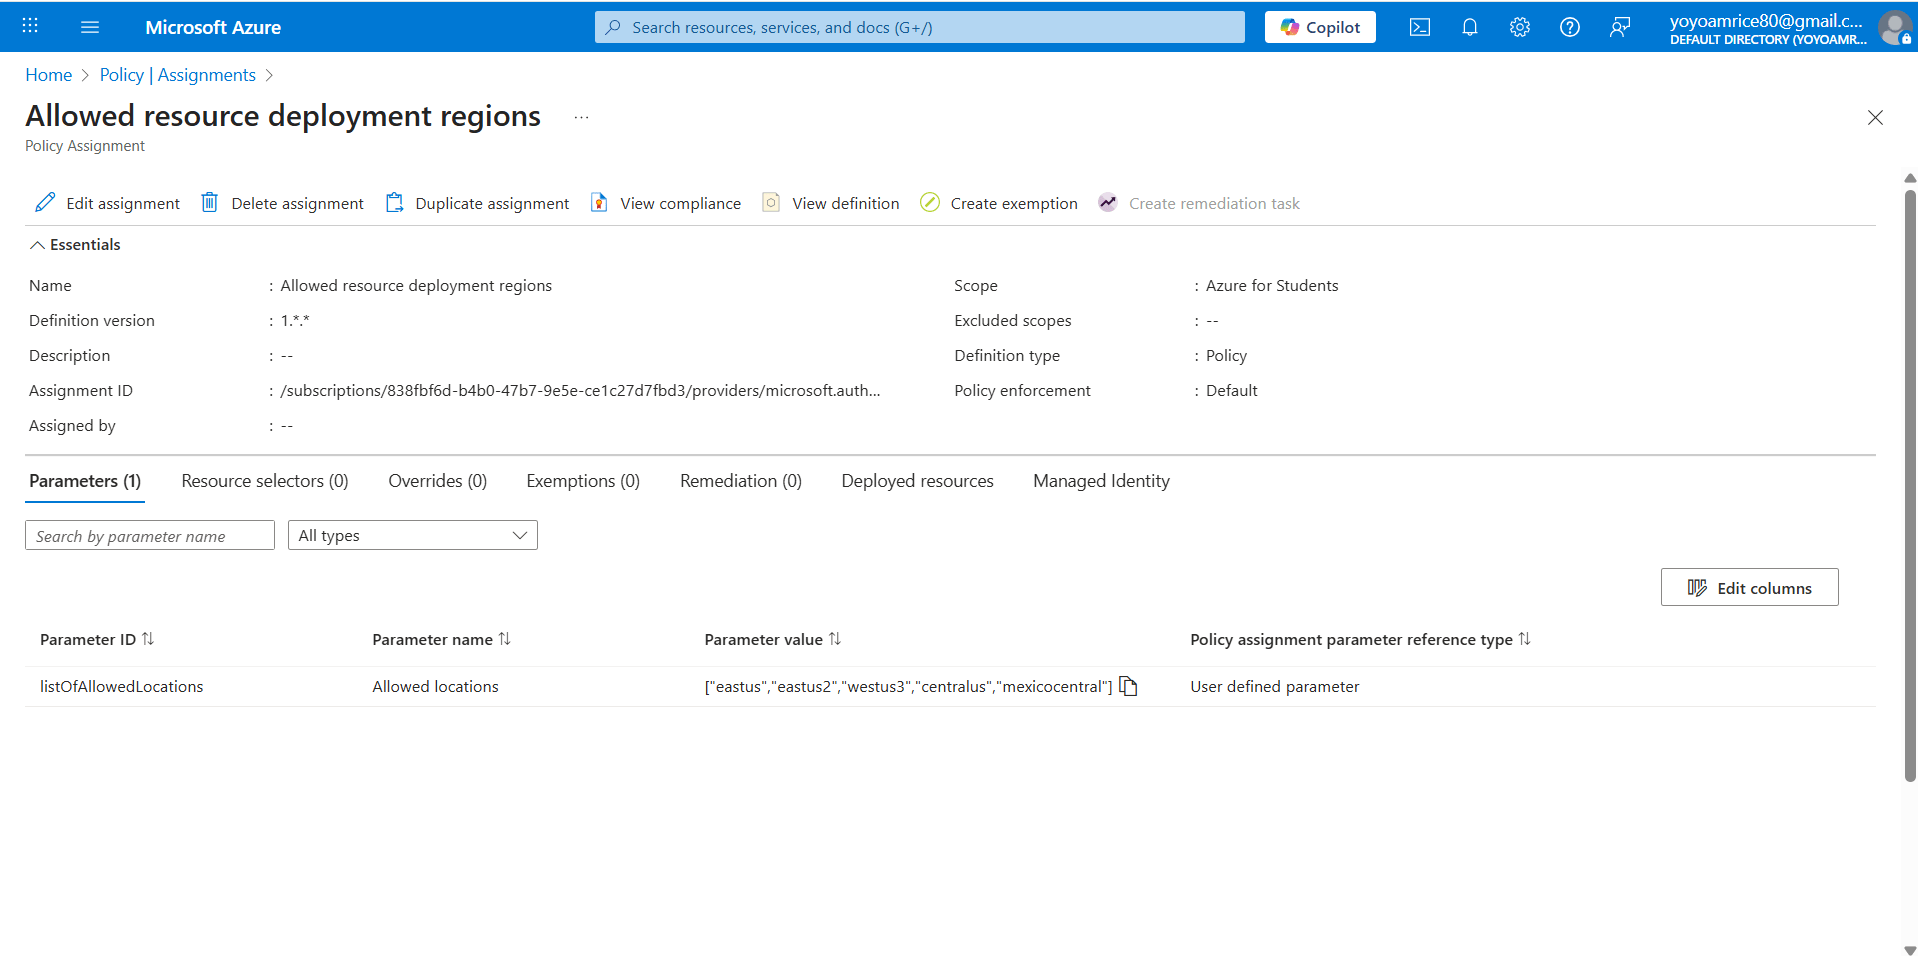Switch to Resource selectors (0) tab
This screenshot has width=1918, height=956.
pos(265,481)
